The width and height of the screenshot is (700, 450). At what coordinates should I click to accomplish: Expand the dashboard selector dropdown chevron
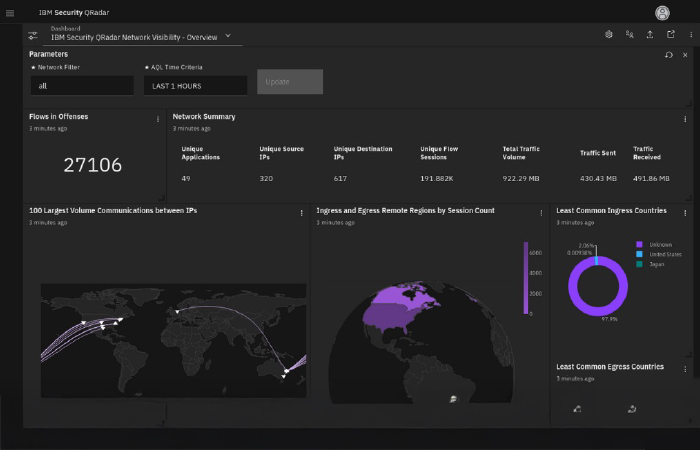coord(228,36)
